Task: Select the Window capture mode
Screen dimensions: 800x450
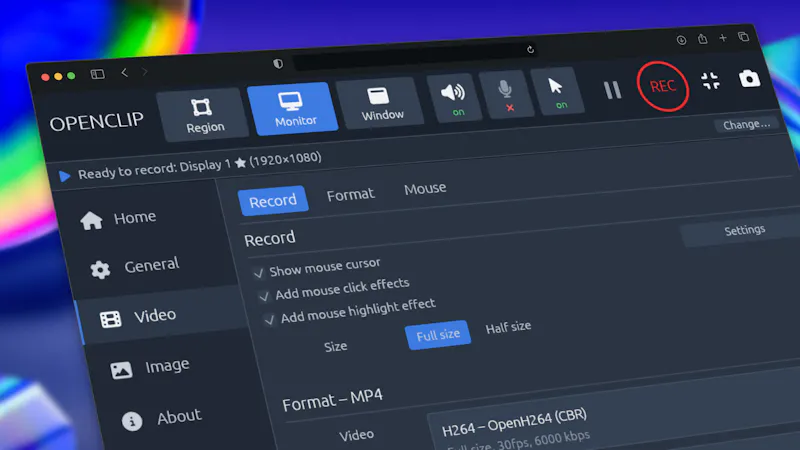Action: tap(381, 103)
